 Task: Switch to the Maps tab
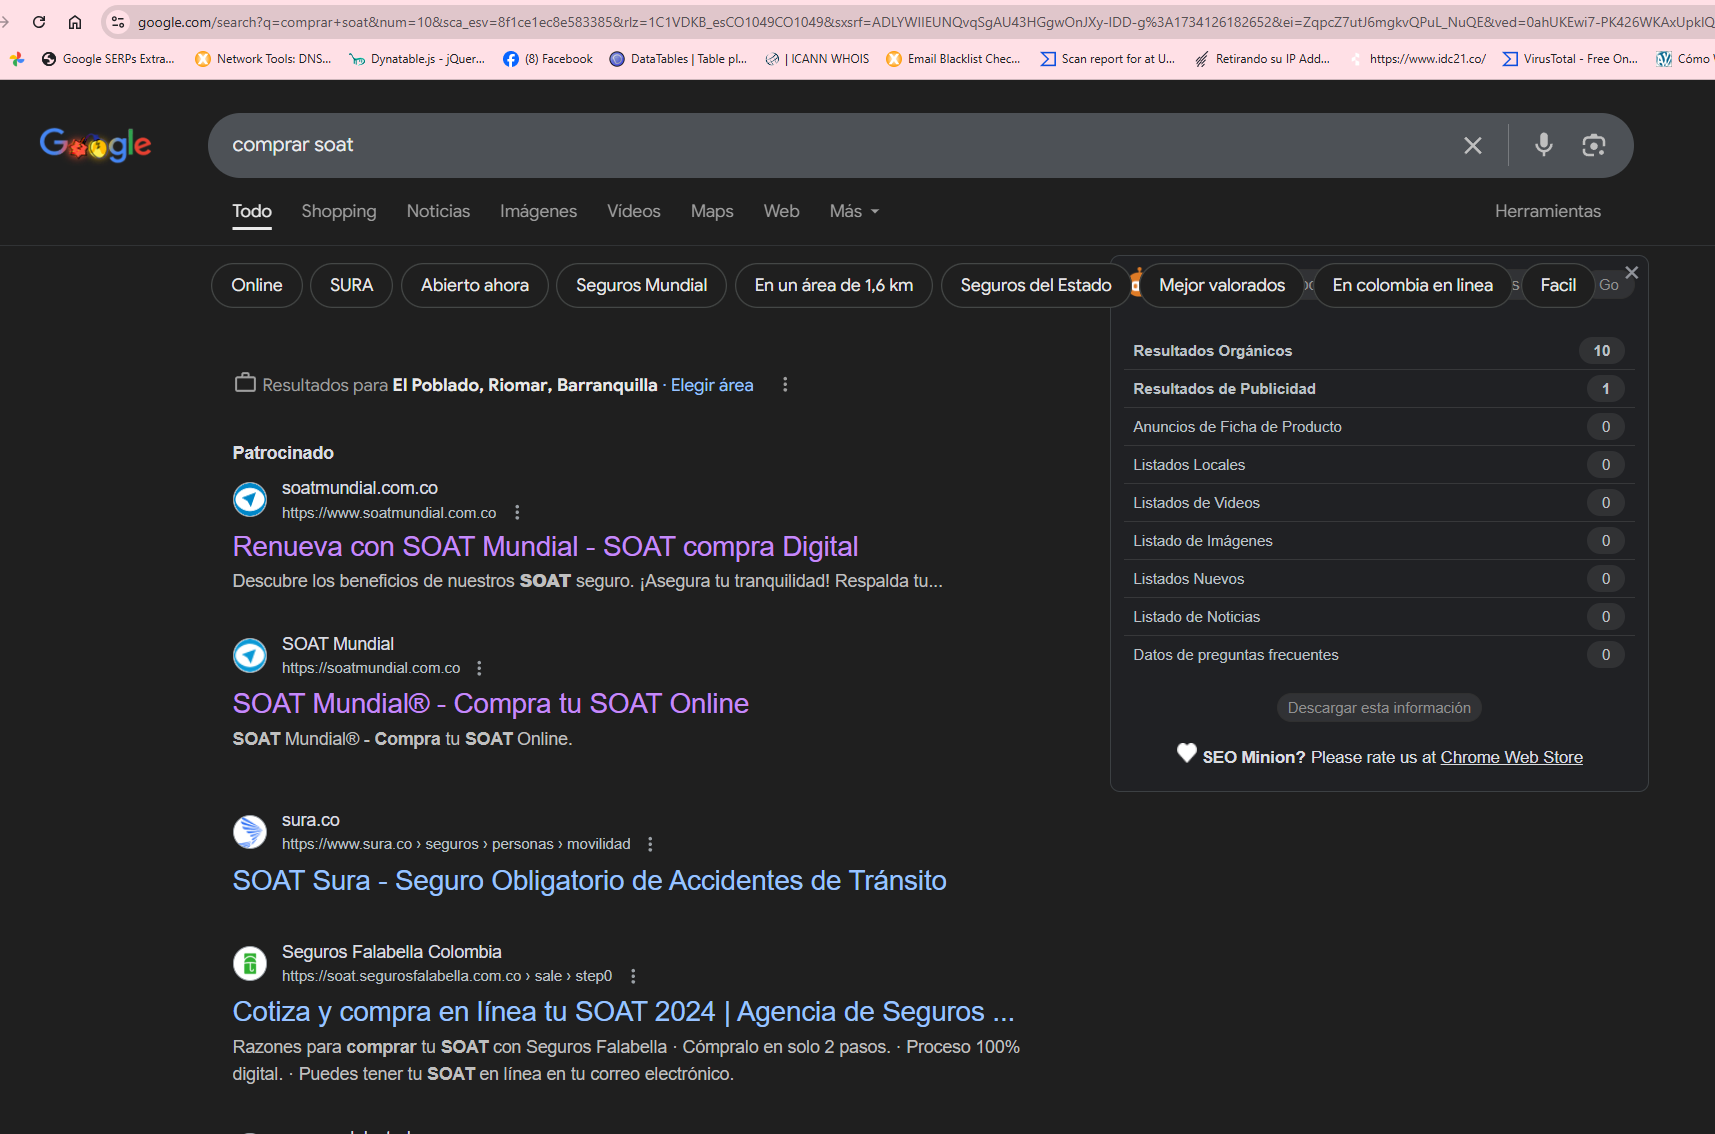(712, 211)
